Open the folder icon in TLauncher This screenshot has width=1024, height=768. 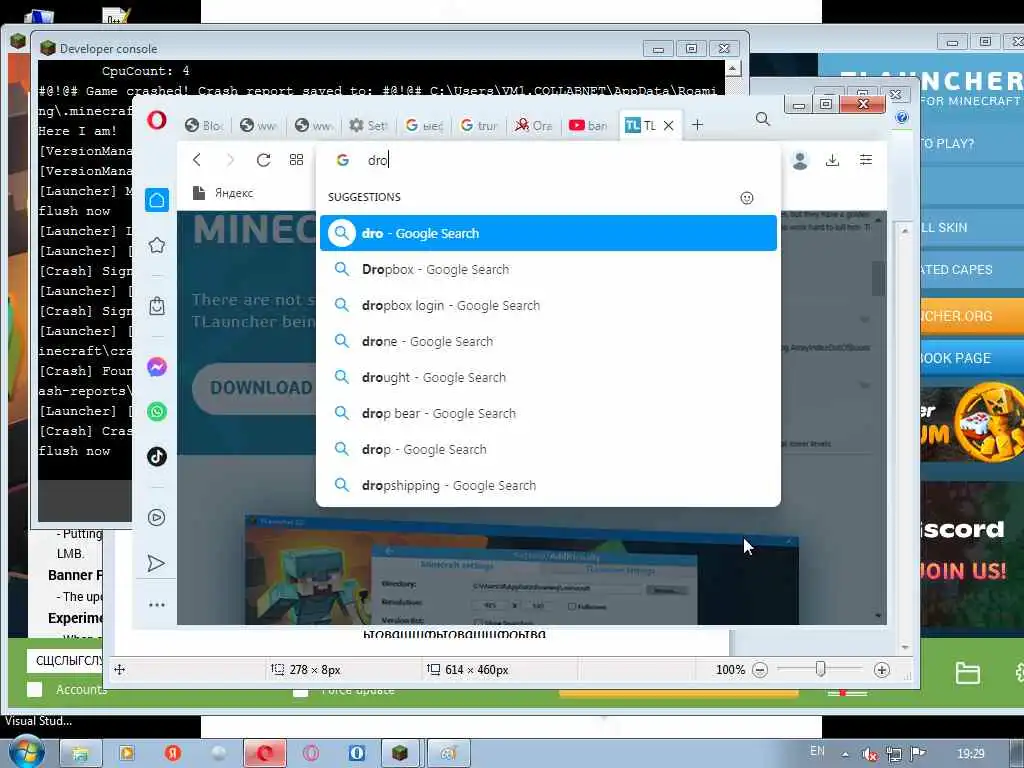point(967,673)
